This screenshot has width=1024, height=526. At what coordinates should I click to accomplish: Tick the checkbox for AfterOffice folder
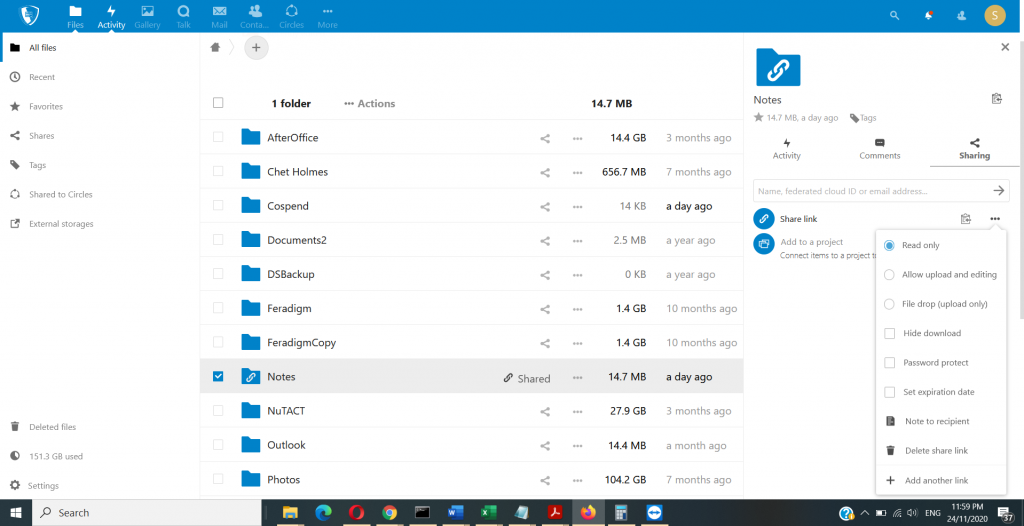coord(218,137)
